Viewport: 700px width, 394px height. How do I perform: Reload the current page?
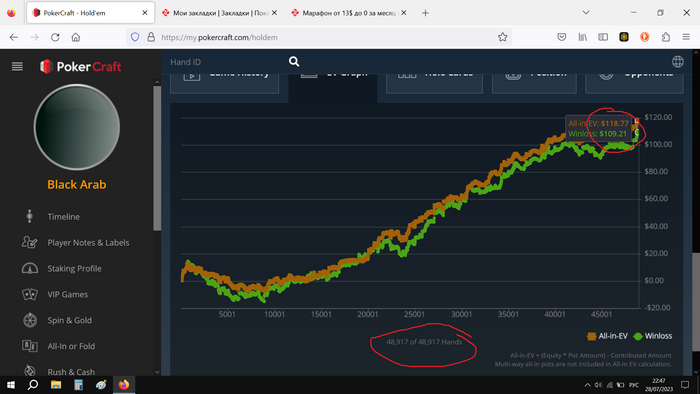tap(55, 37)
